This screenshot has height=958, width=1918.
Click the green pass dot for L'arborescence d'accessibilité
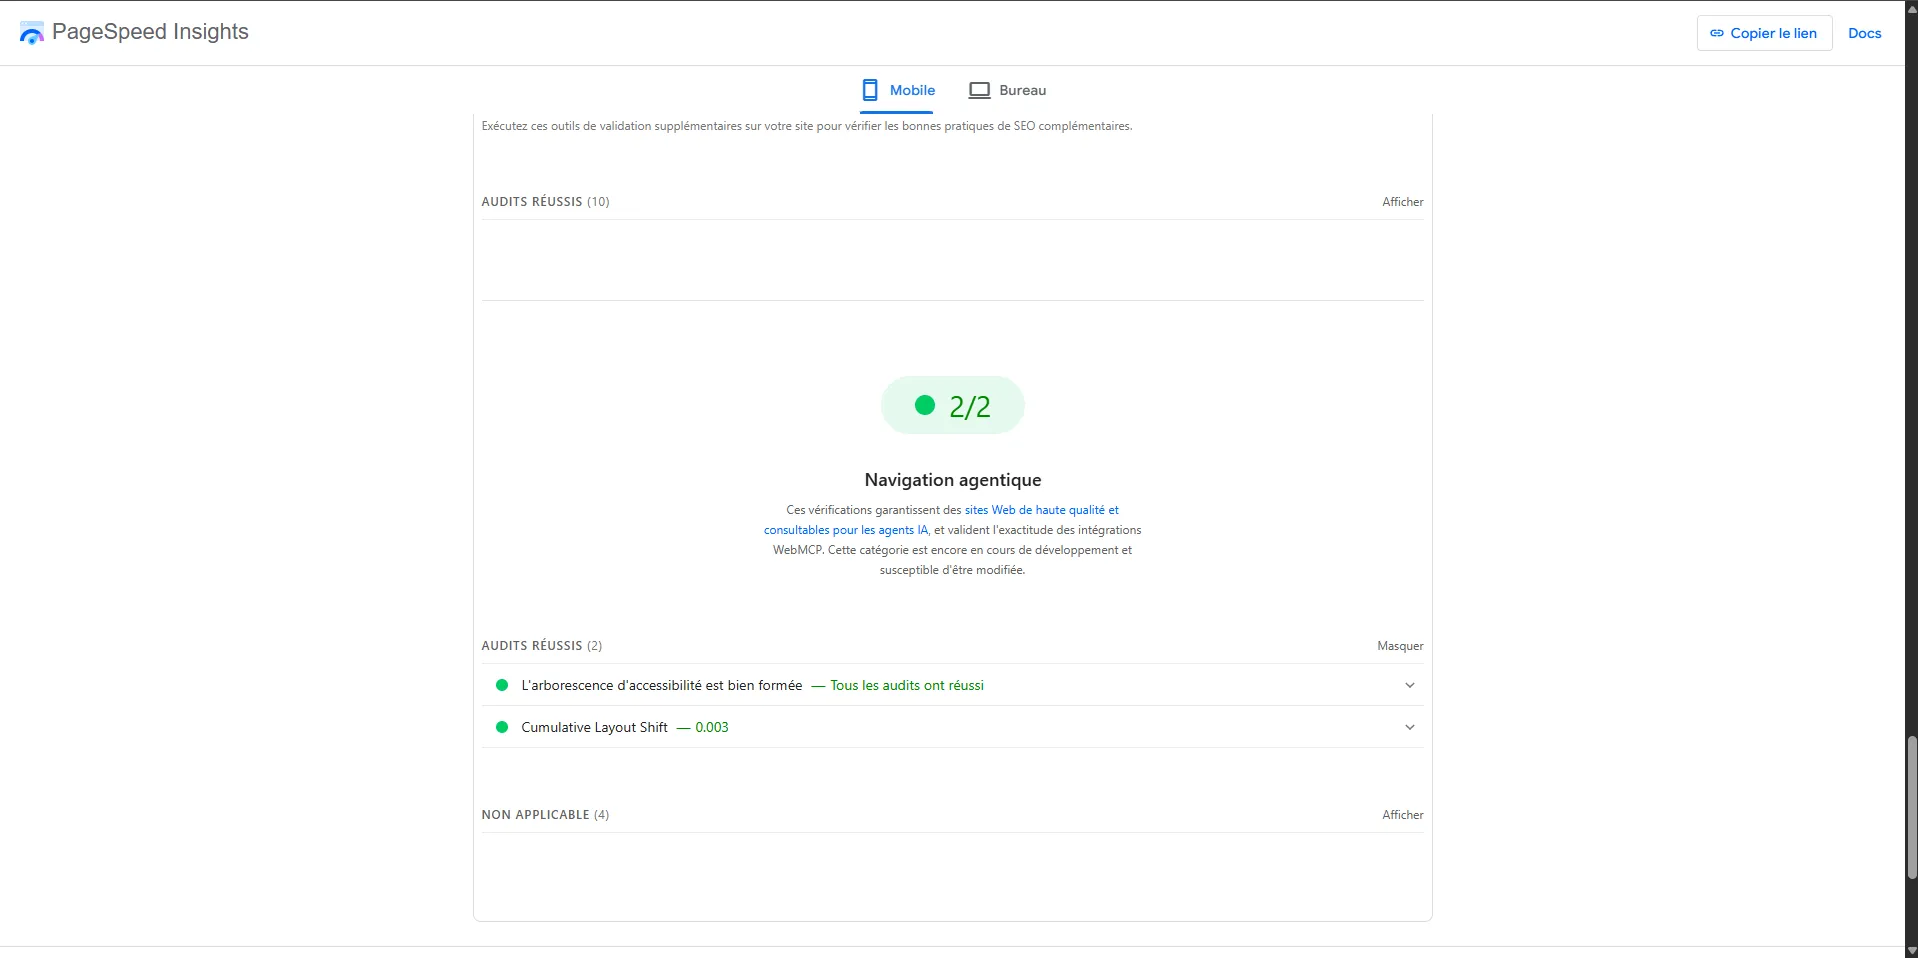pos(502,685)
